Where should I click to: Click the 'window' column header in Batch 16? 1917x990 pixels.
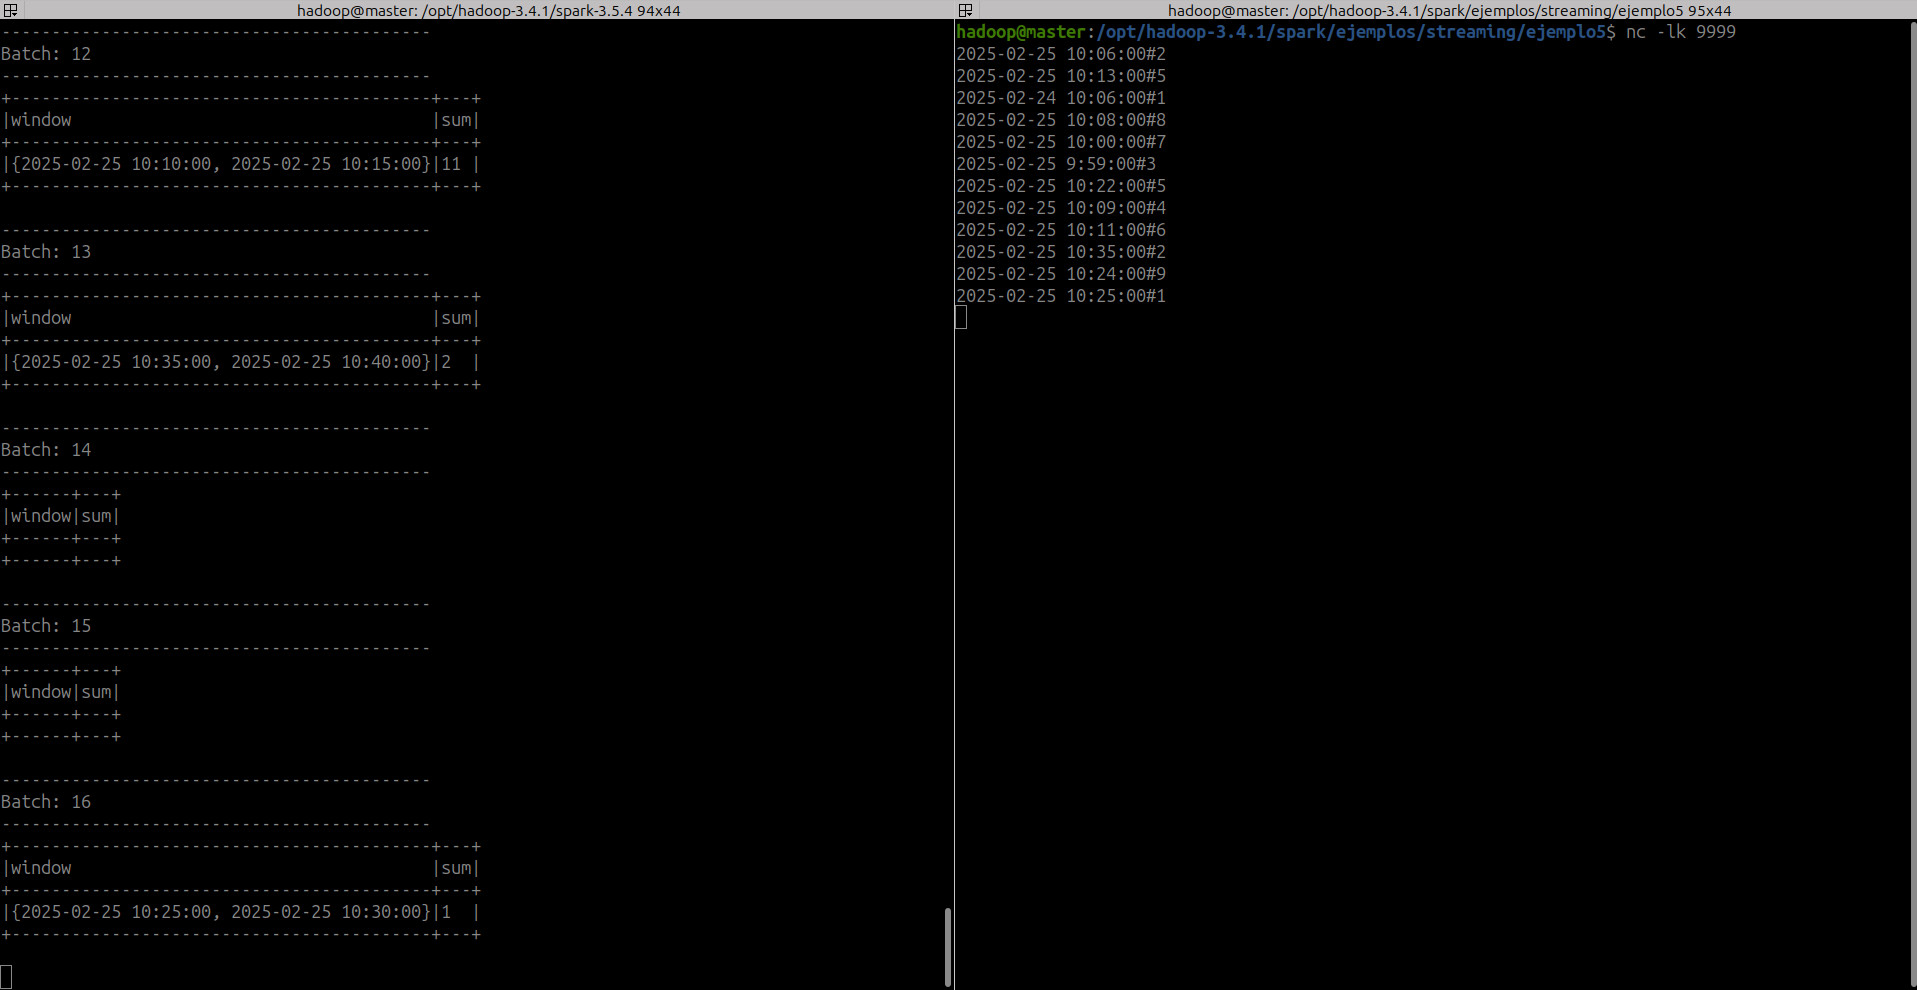[x=41, y=868]
